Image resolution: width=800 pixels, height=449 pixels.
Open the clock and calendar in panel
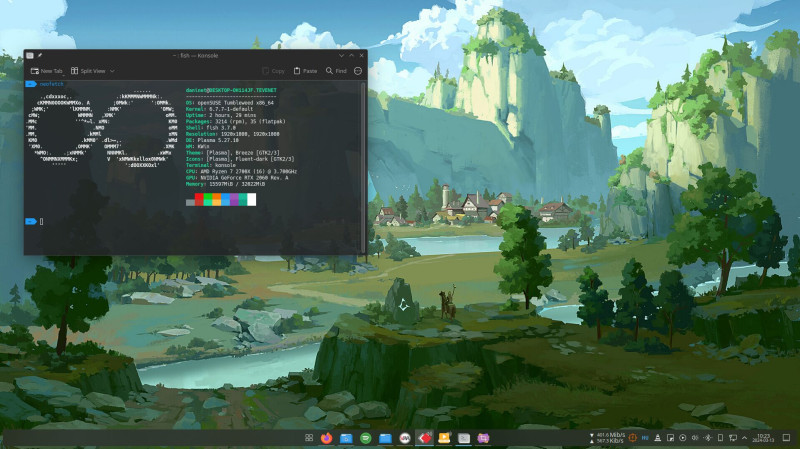tap(764, 438)
